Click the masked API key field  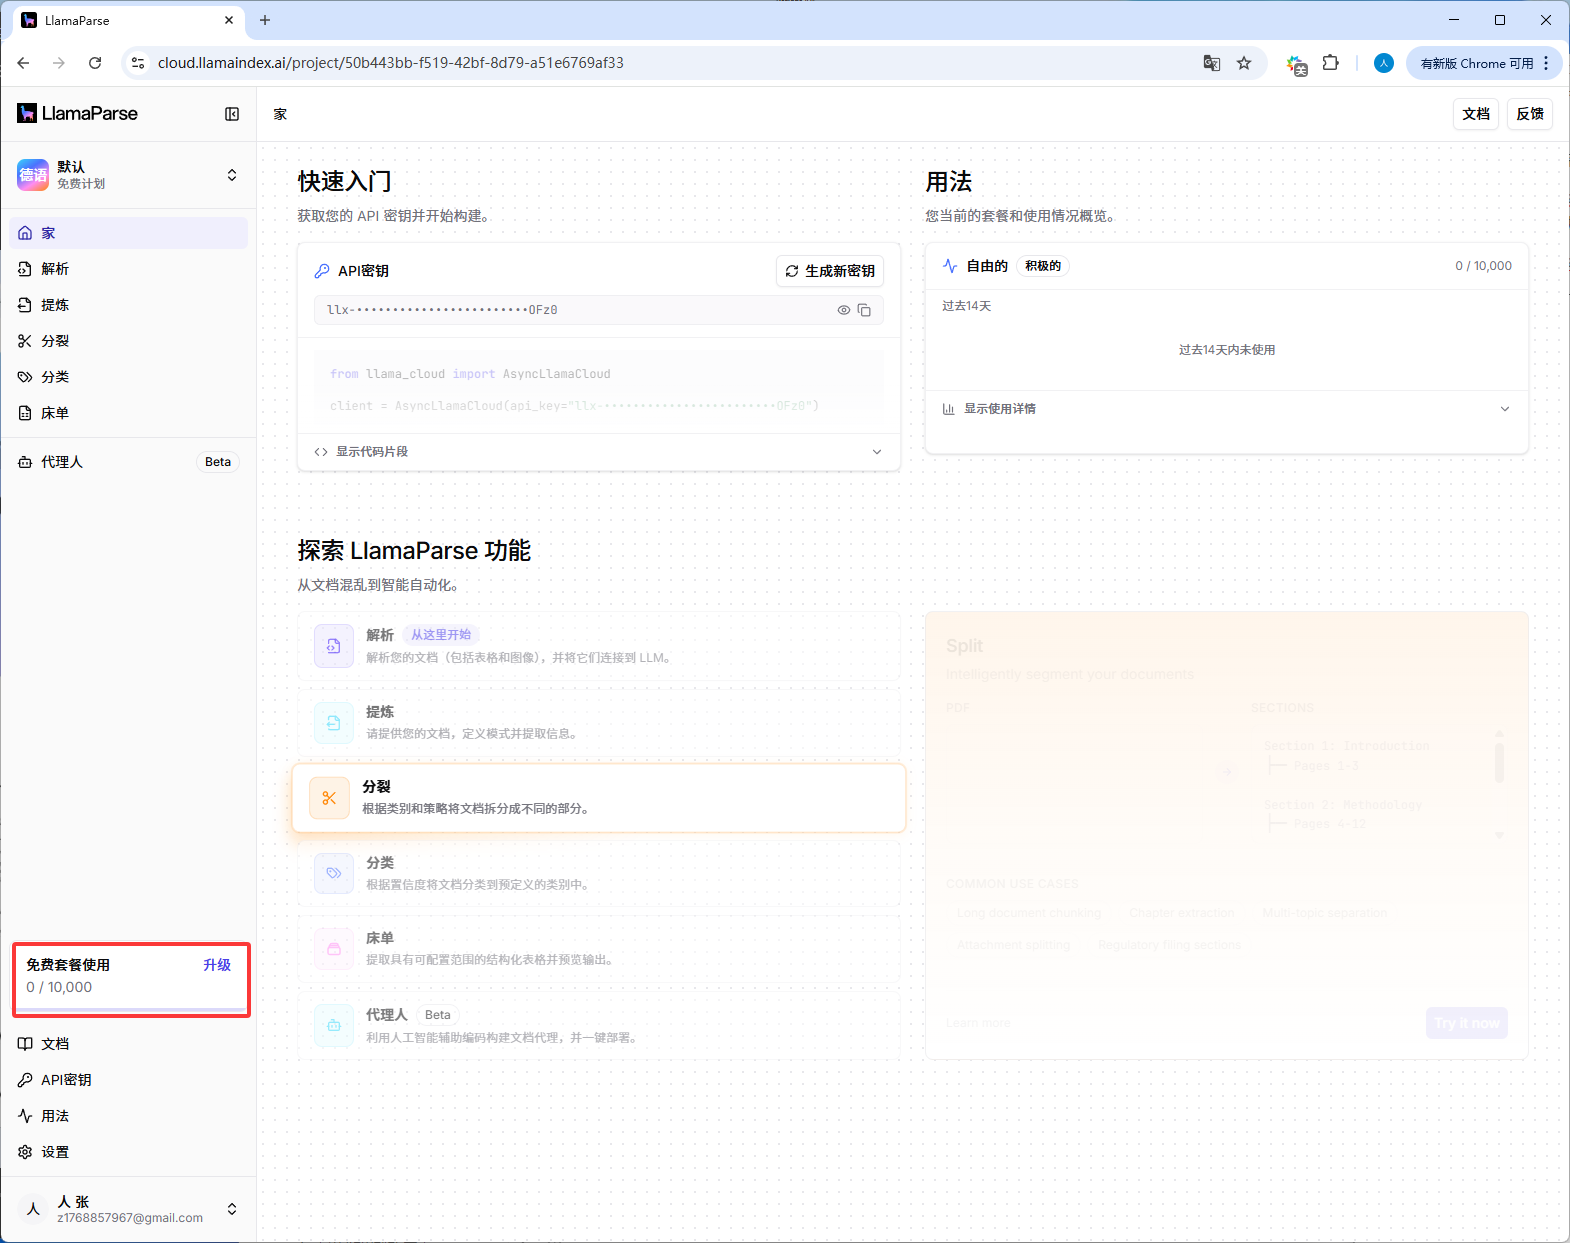point(598,310)
